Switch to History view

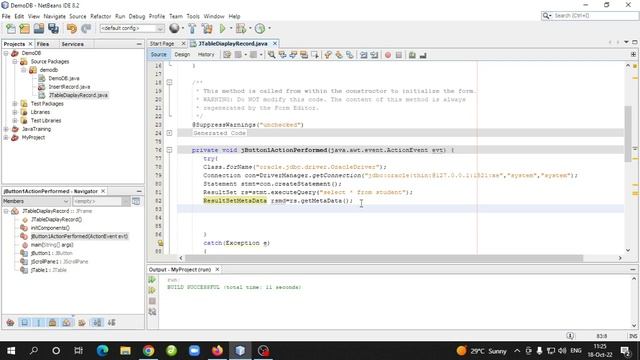[206, 54]
